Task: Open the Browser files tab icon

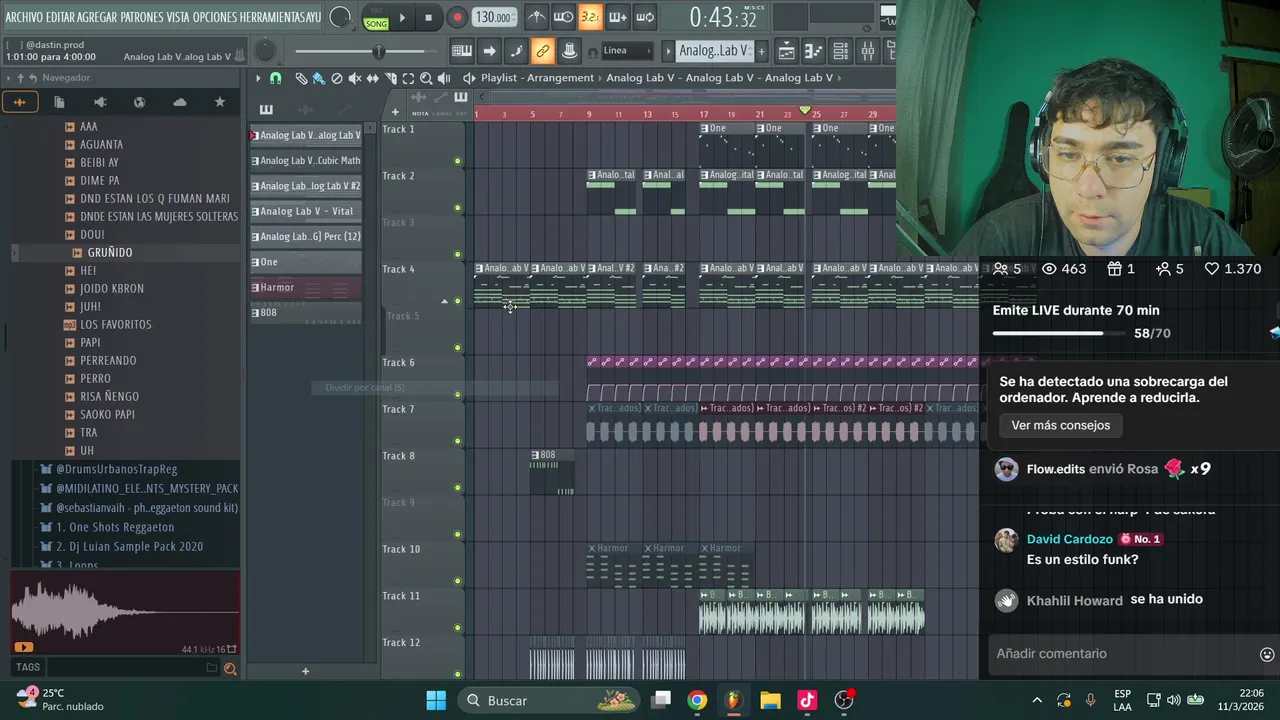Action: pyautogui.click(x=59, y=102)
